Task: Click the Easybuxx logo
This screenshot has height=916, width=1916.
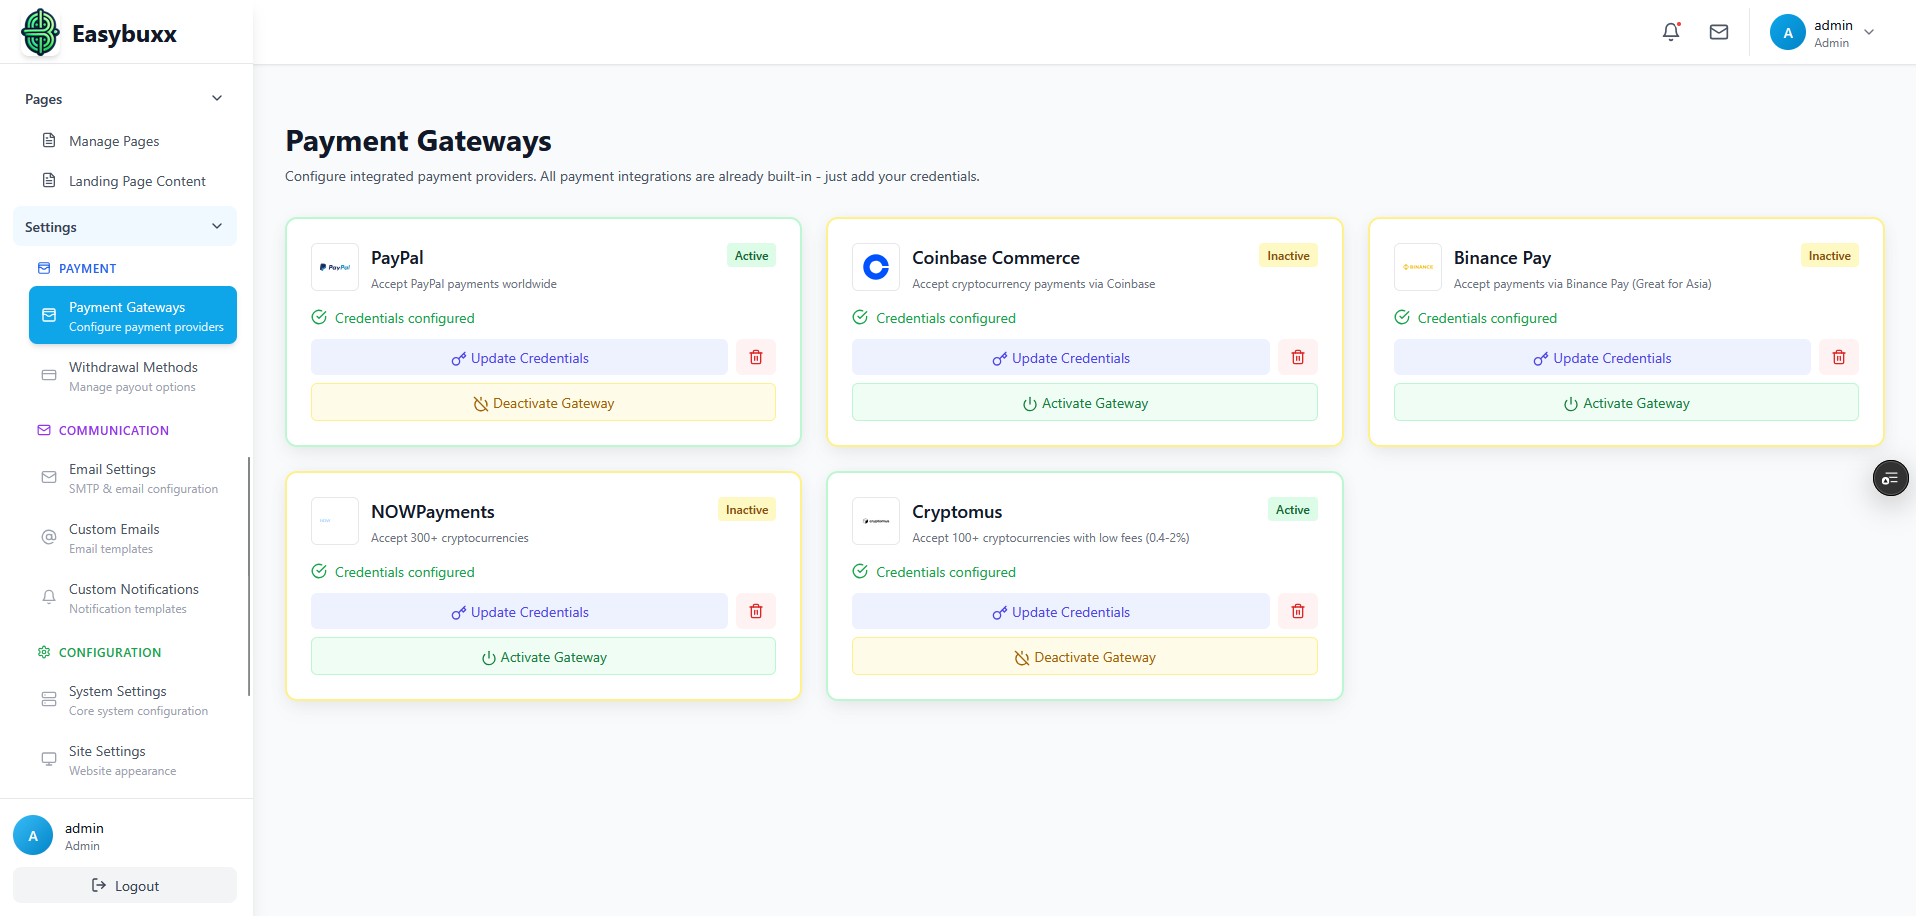Action: (99, 33)
